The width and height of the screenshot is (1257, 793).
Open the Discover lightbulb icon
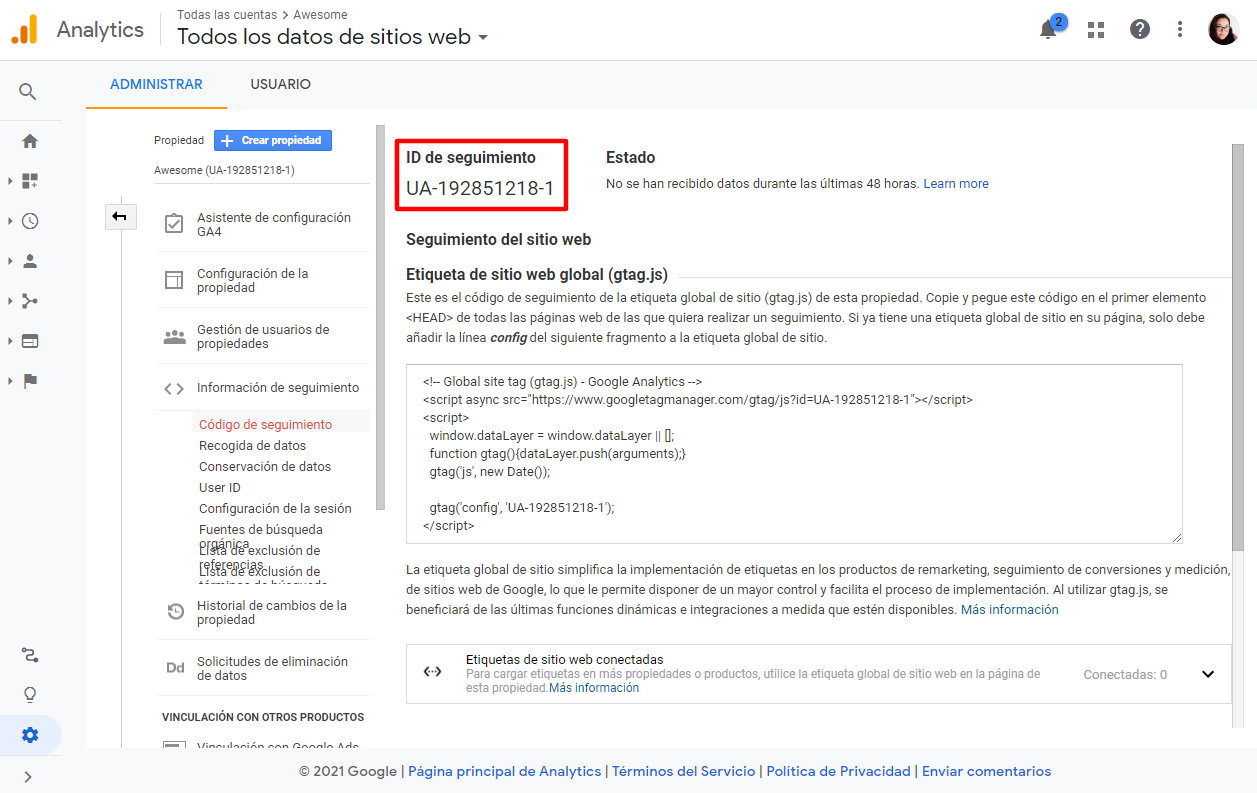pyautogui.click(x=30, y=695)
